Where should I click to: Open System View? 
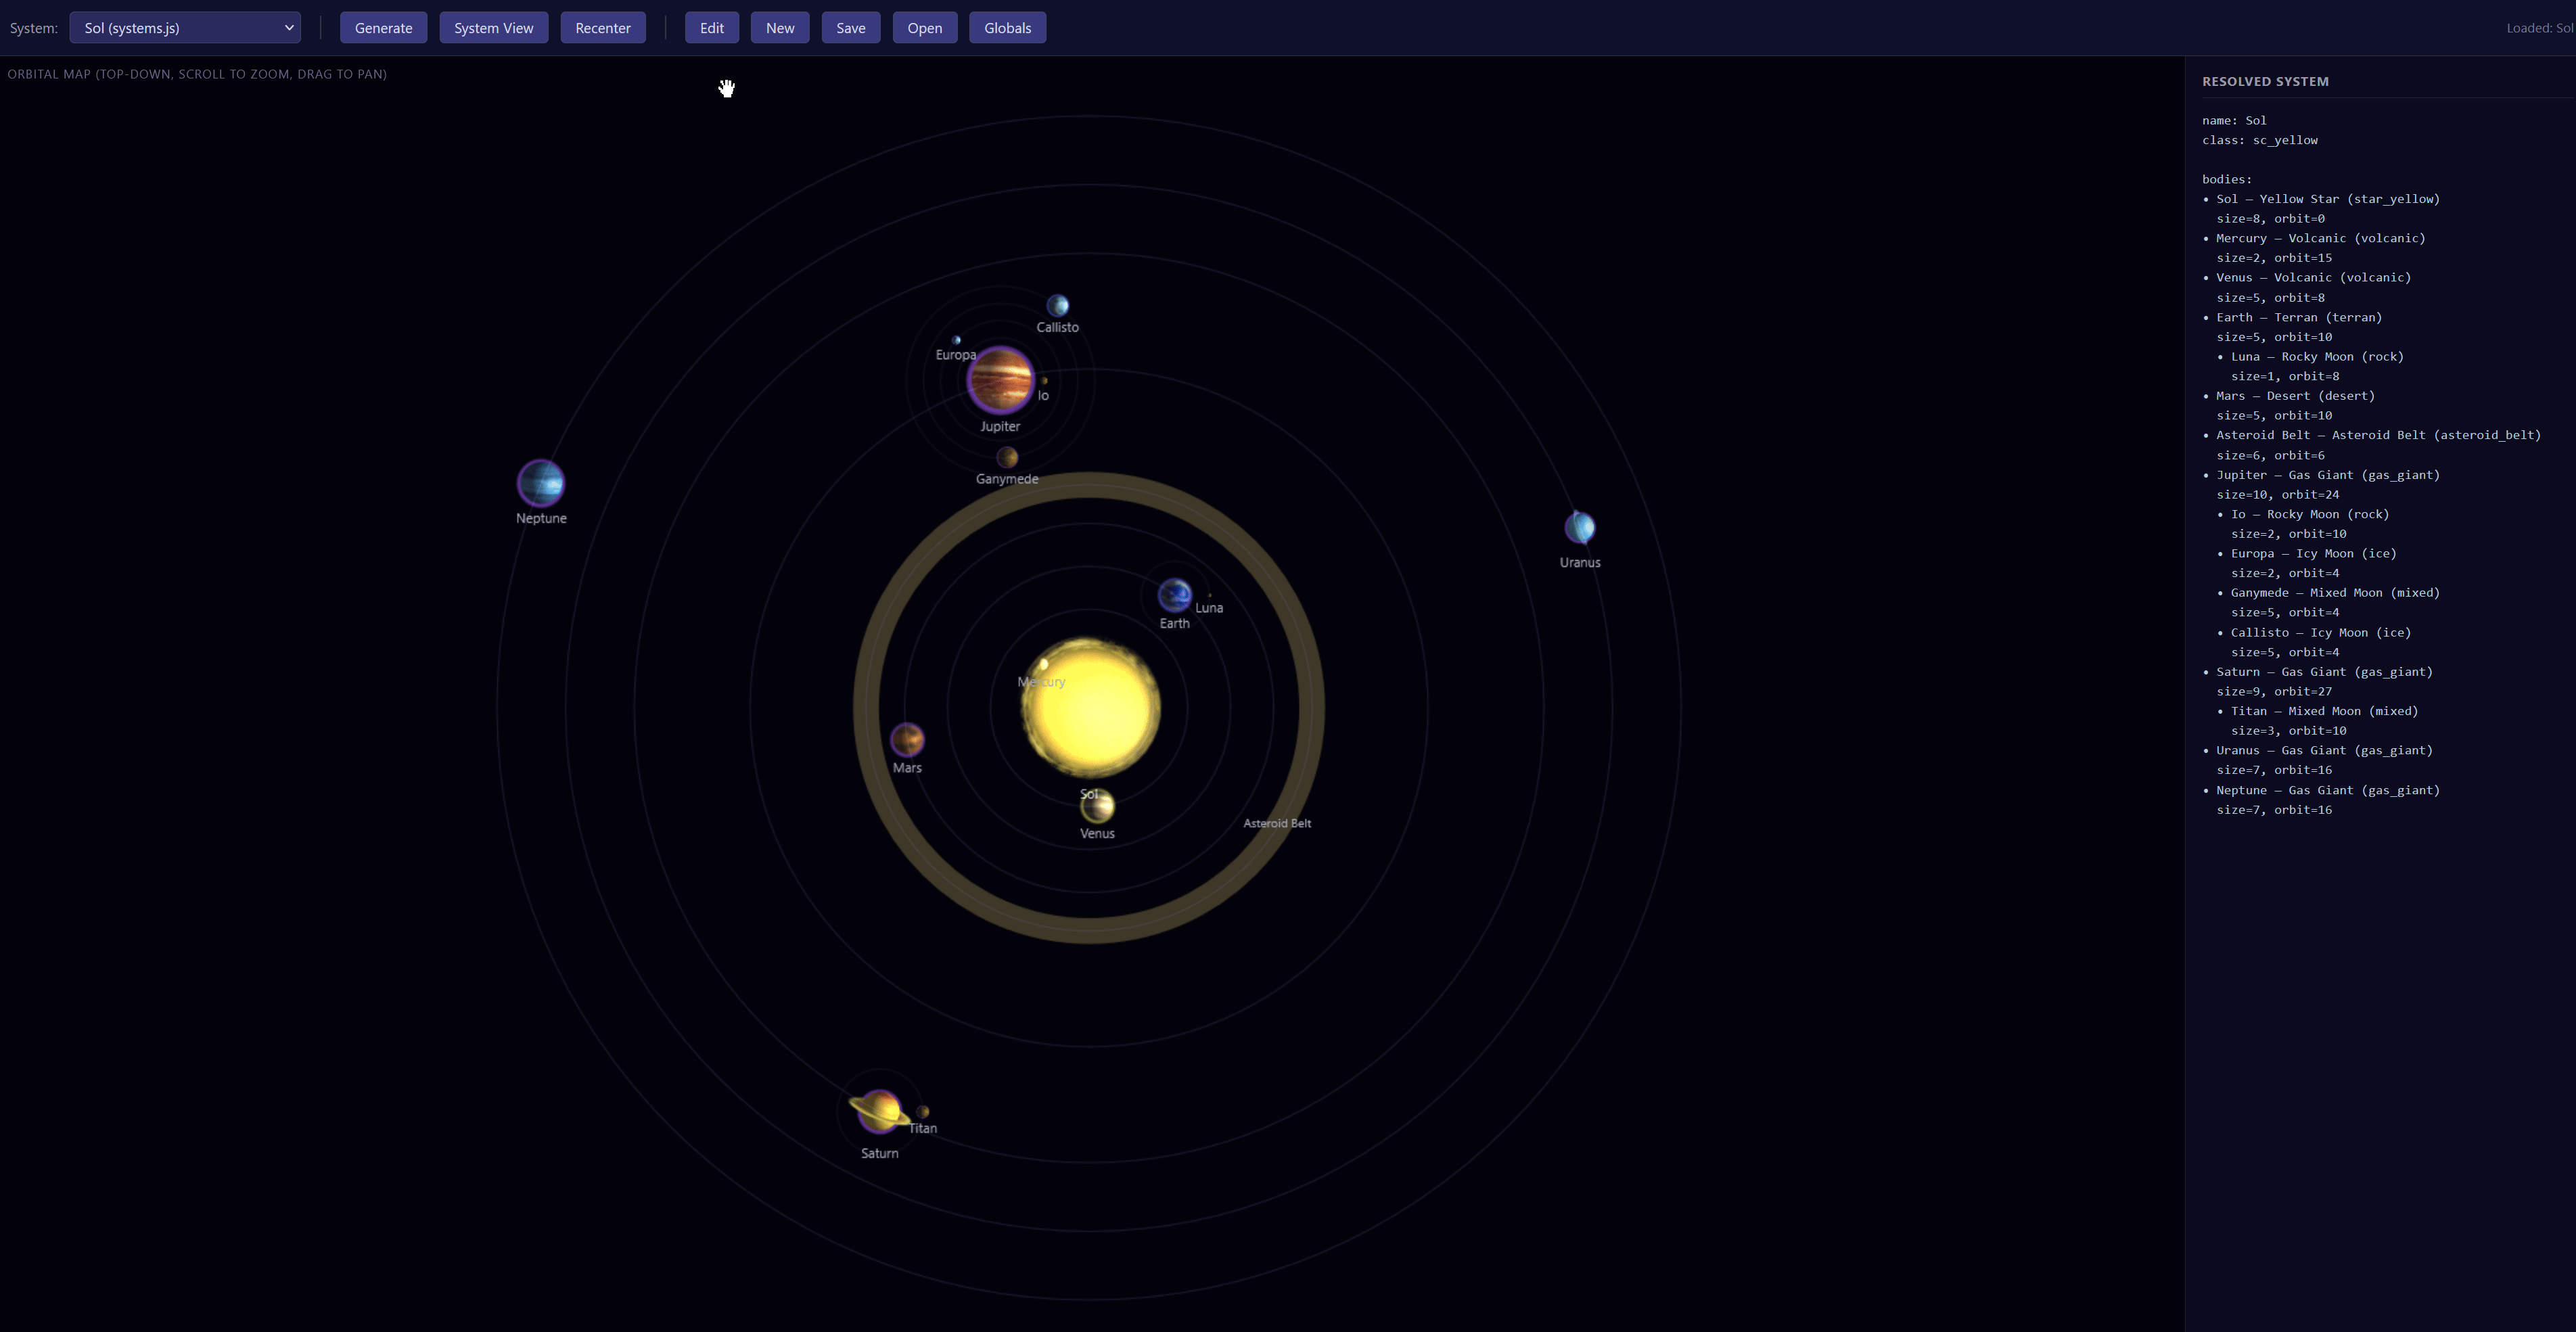click(x=494, y=28)
